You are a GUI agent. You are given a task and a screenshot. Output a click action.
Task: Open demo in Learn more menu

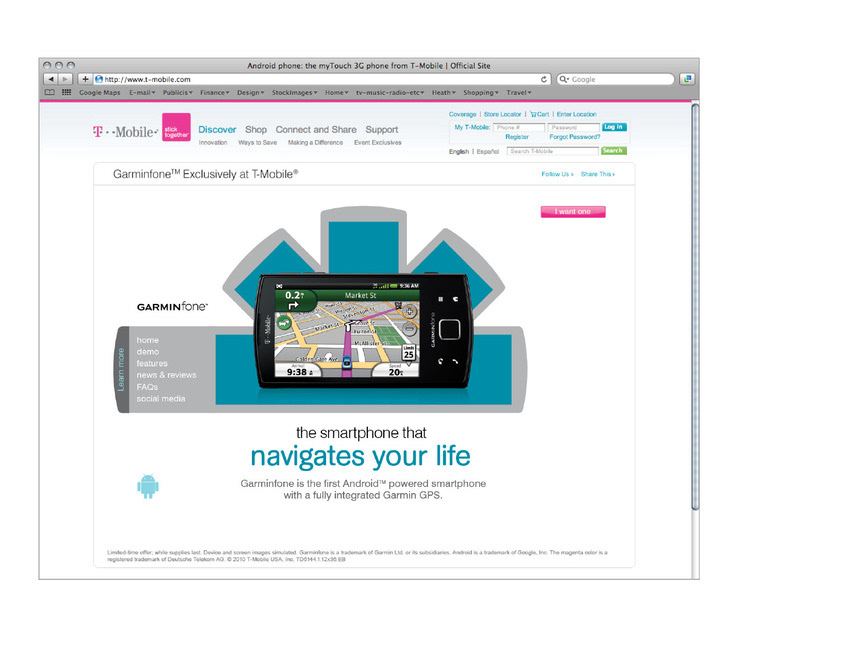click(147, 352)
